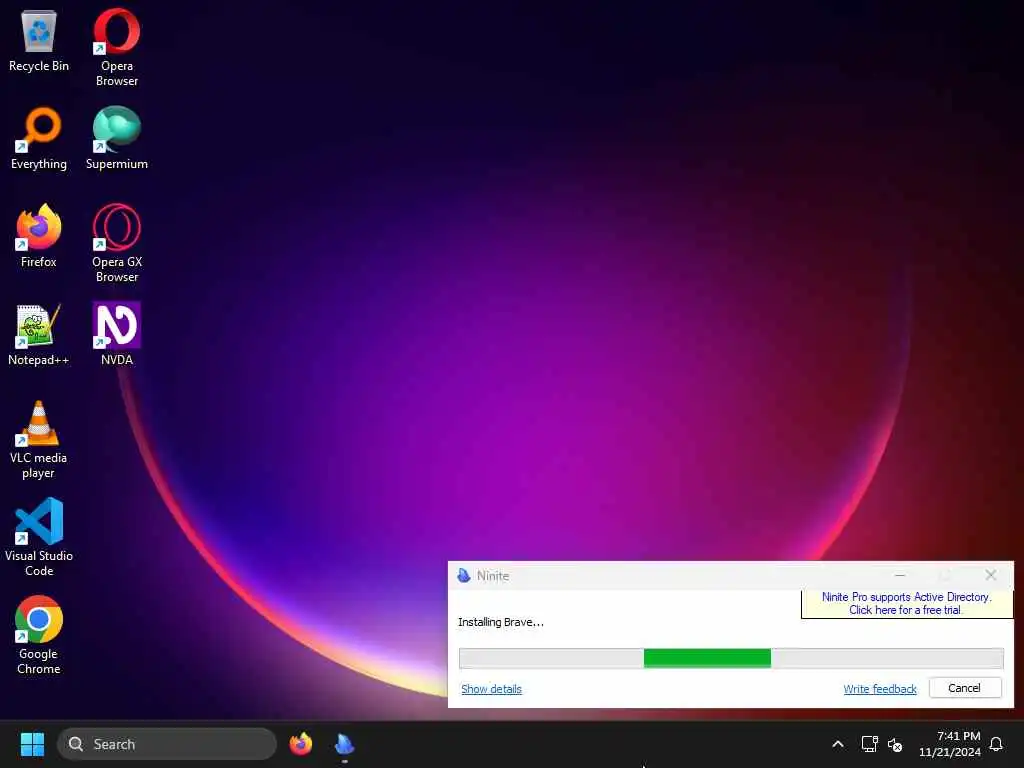
Task: Select the Opera GX Browser shortcut
Action: coord(117,243)
